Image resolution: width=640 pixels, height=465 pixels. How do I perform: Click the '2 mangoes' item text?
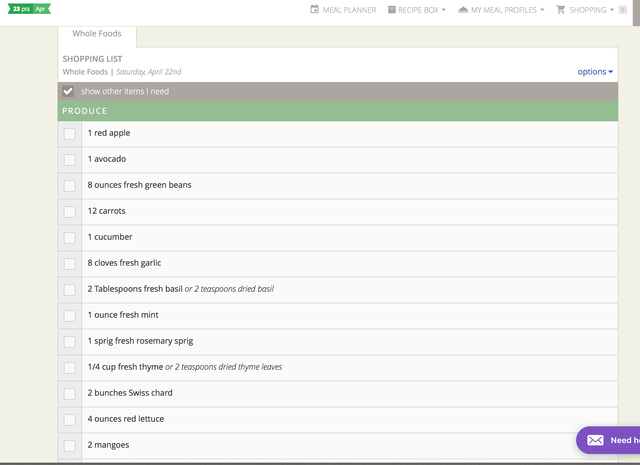[x=108, y=445]
